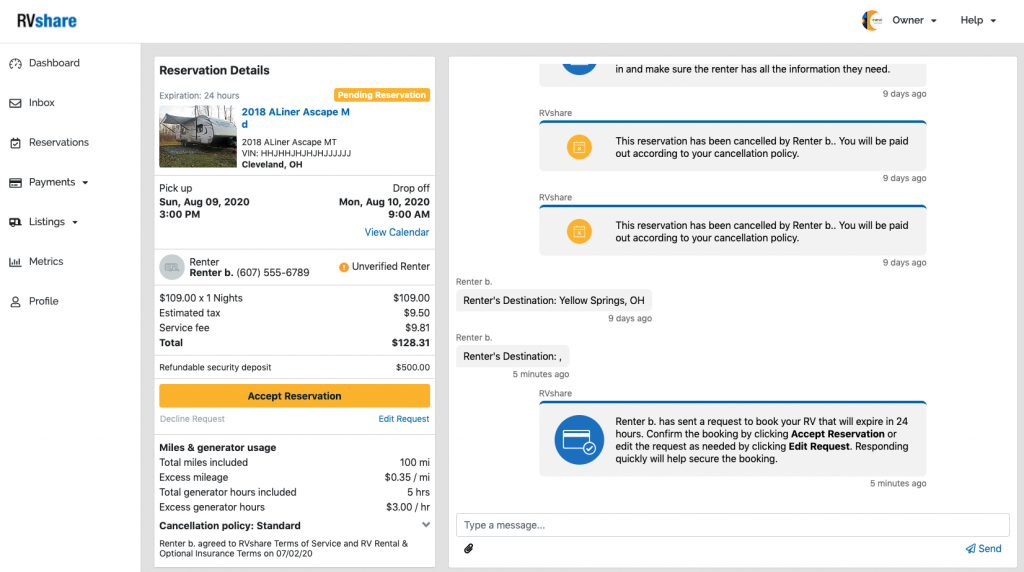Expand the Payments submenu arrow

coord(85,183)
